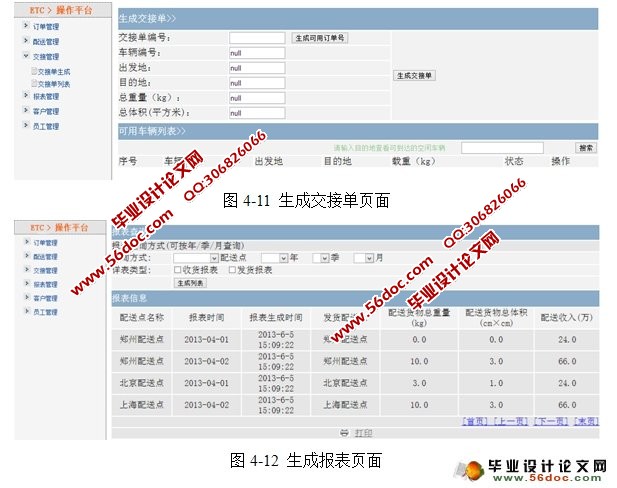The width and height of the screenshot is (617, 488).
Task: Click the 生成同司订单号 button
Action: click(x=319, y=37)
